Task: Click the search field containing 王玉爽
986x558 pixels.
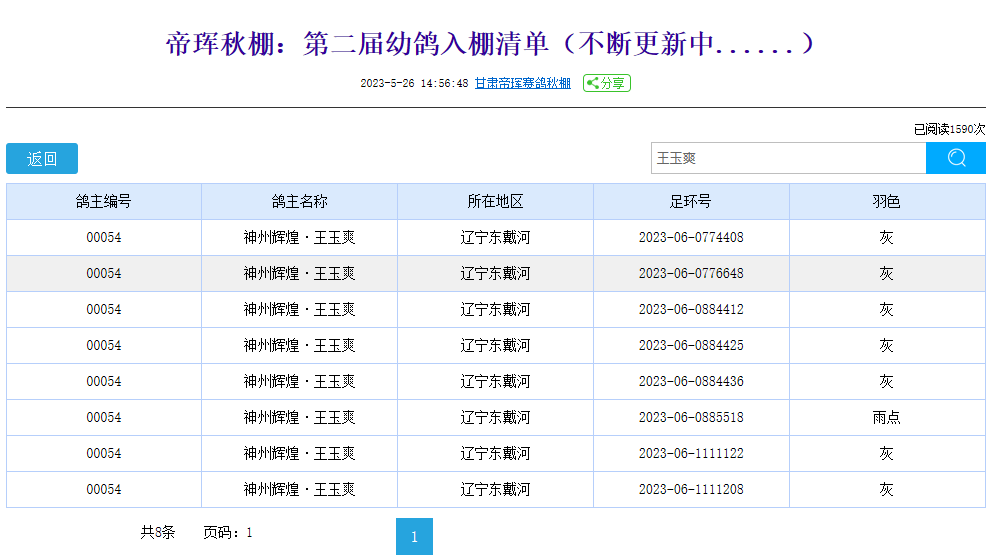Action: 787,158
